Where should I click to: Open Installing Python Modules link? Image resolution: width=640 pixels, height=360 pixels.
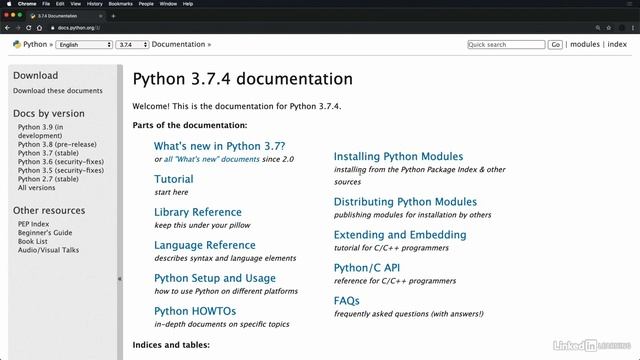coord(398,156)
